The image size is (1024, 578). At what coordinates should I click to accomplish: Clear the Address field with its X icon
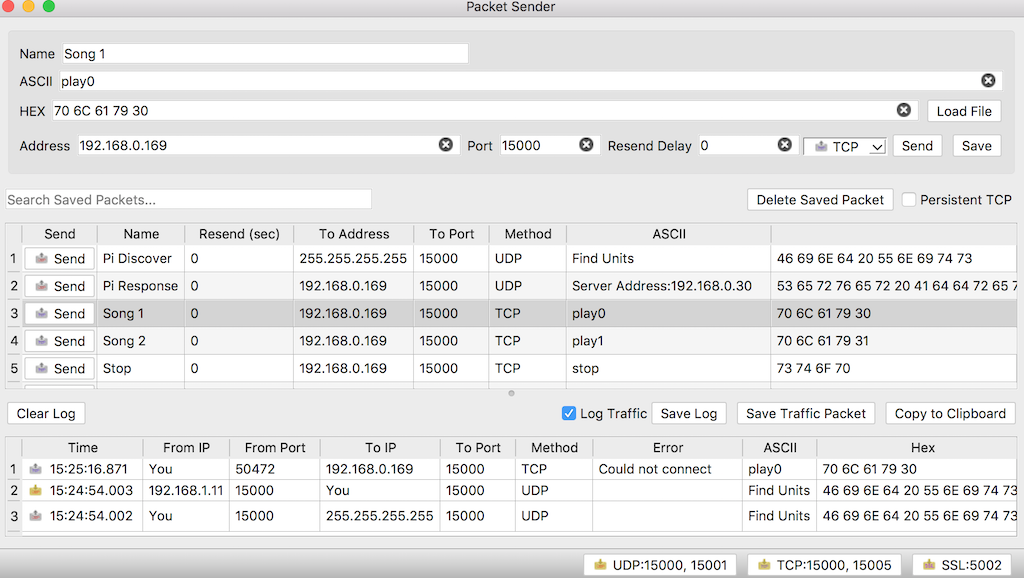tap(445, 144)
